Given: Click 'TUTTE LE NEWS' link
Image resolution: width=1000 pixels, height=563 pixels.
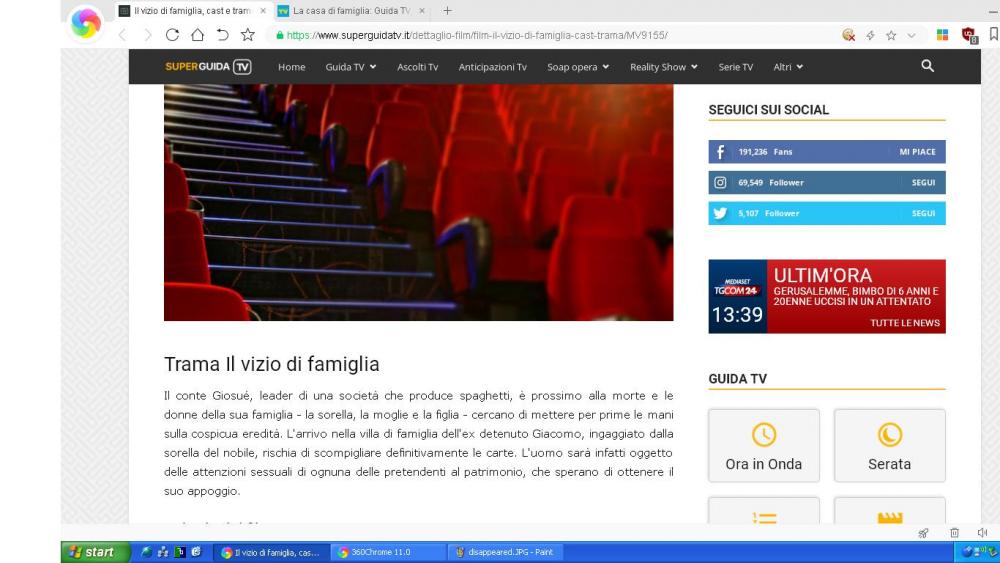Looking at the screenshot, I should 904,323.
